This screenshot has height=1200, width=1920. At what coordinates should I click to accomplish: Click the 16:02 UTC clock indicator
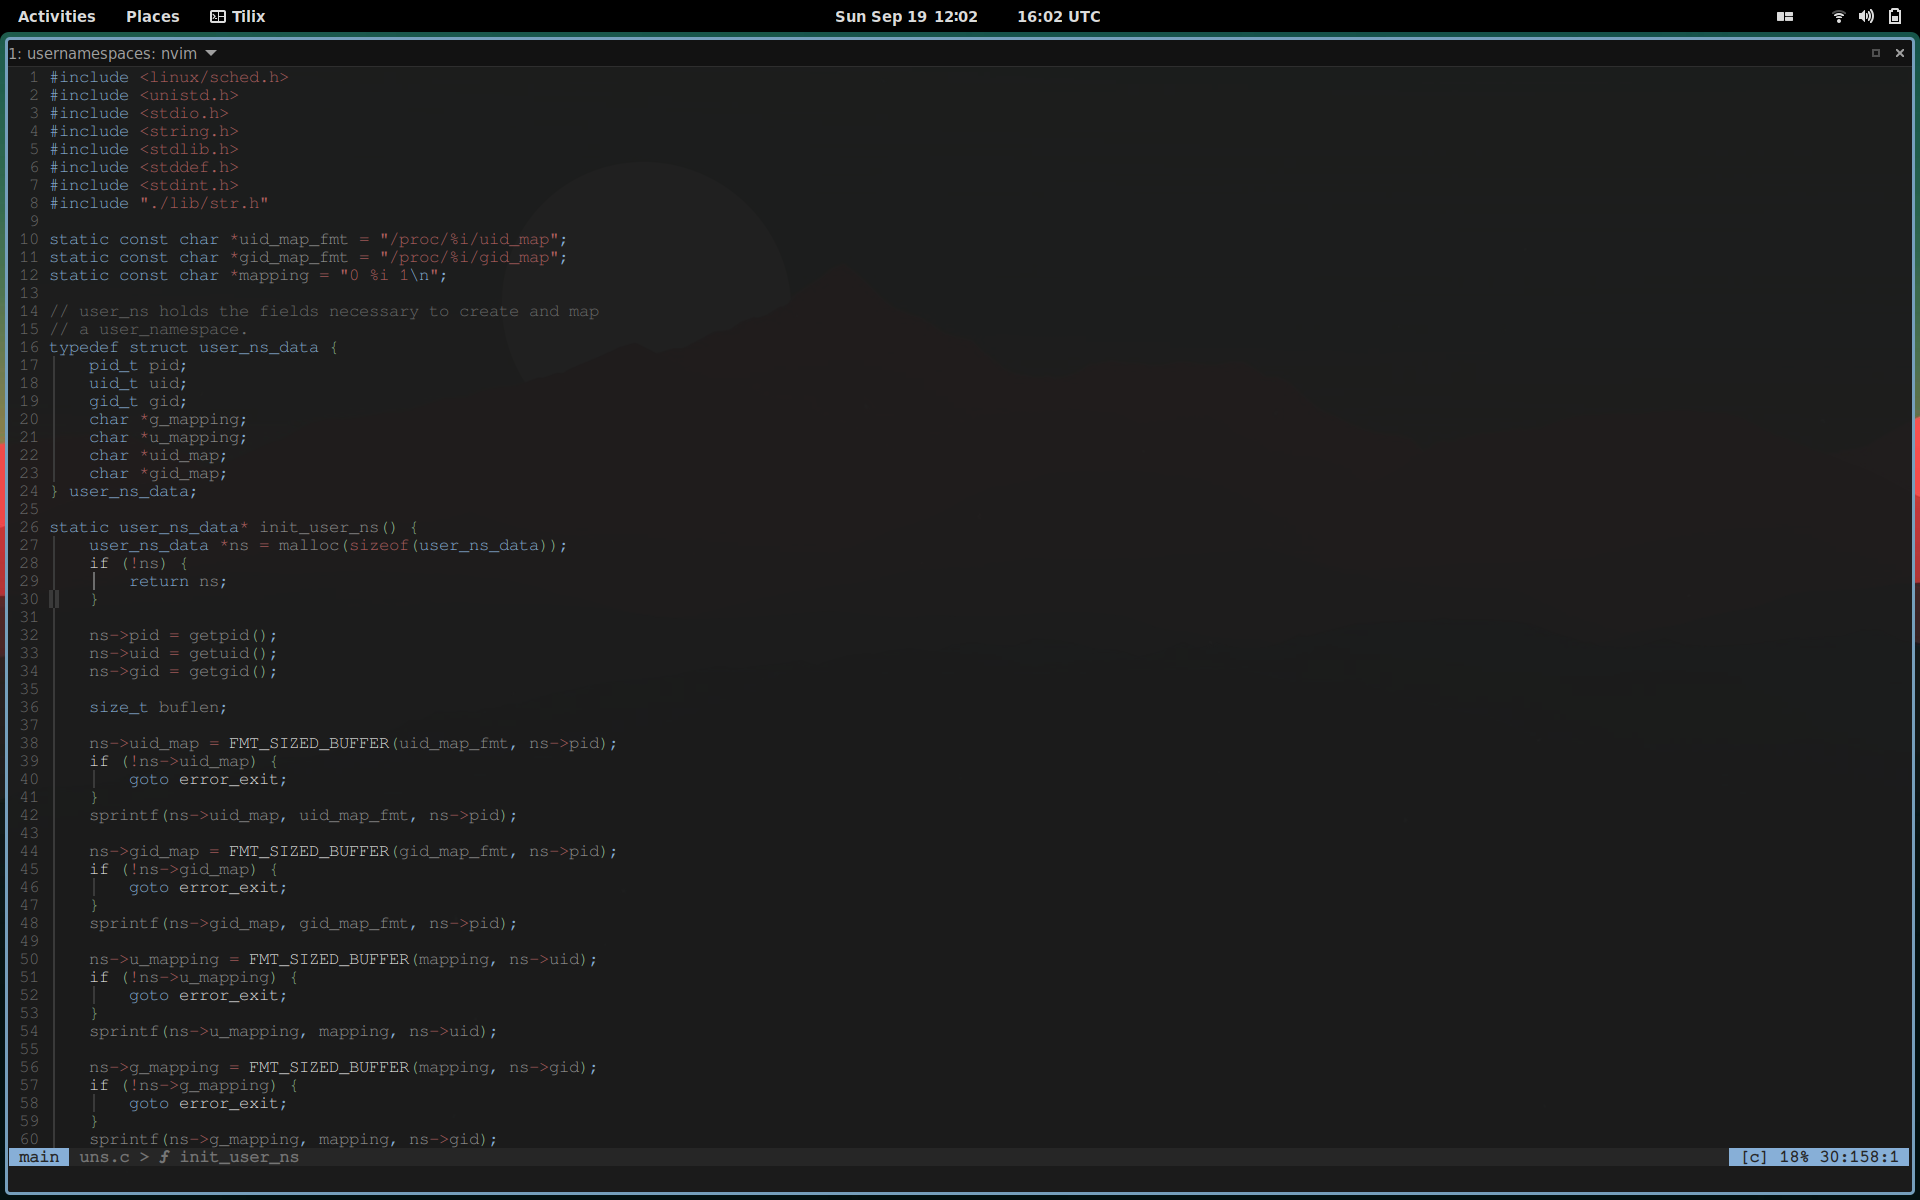(1058, 16)
